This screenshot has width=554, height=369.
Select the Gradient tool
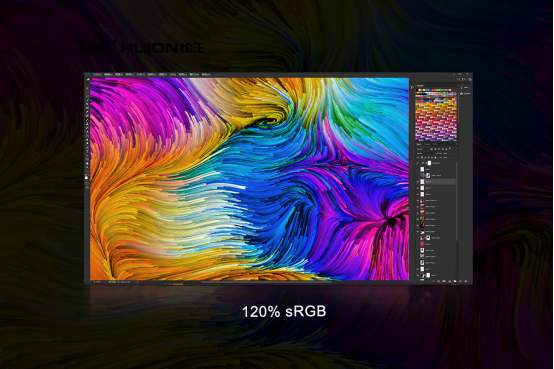tap(87, 136)
